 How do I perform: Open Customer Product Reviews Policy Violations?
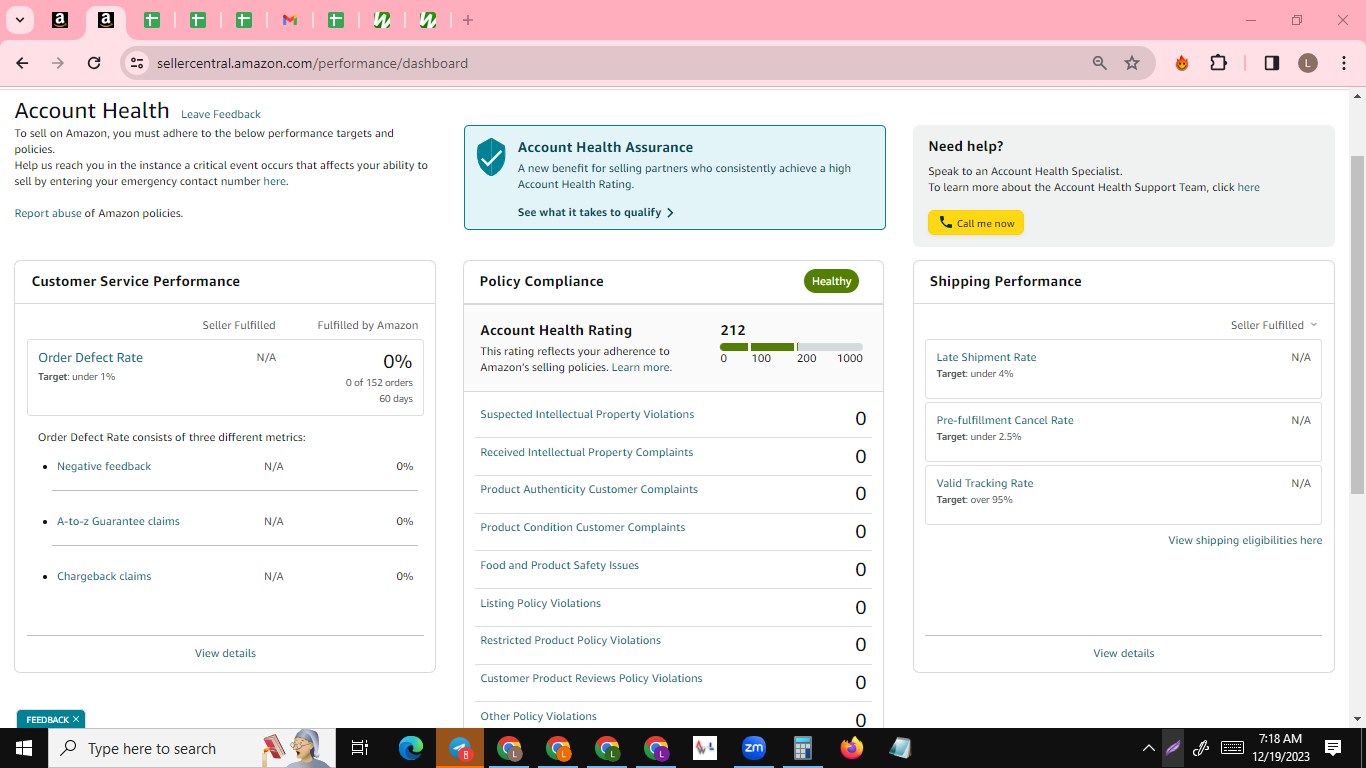[x=591, y=678]
